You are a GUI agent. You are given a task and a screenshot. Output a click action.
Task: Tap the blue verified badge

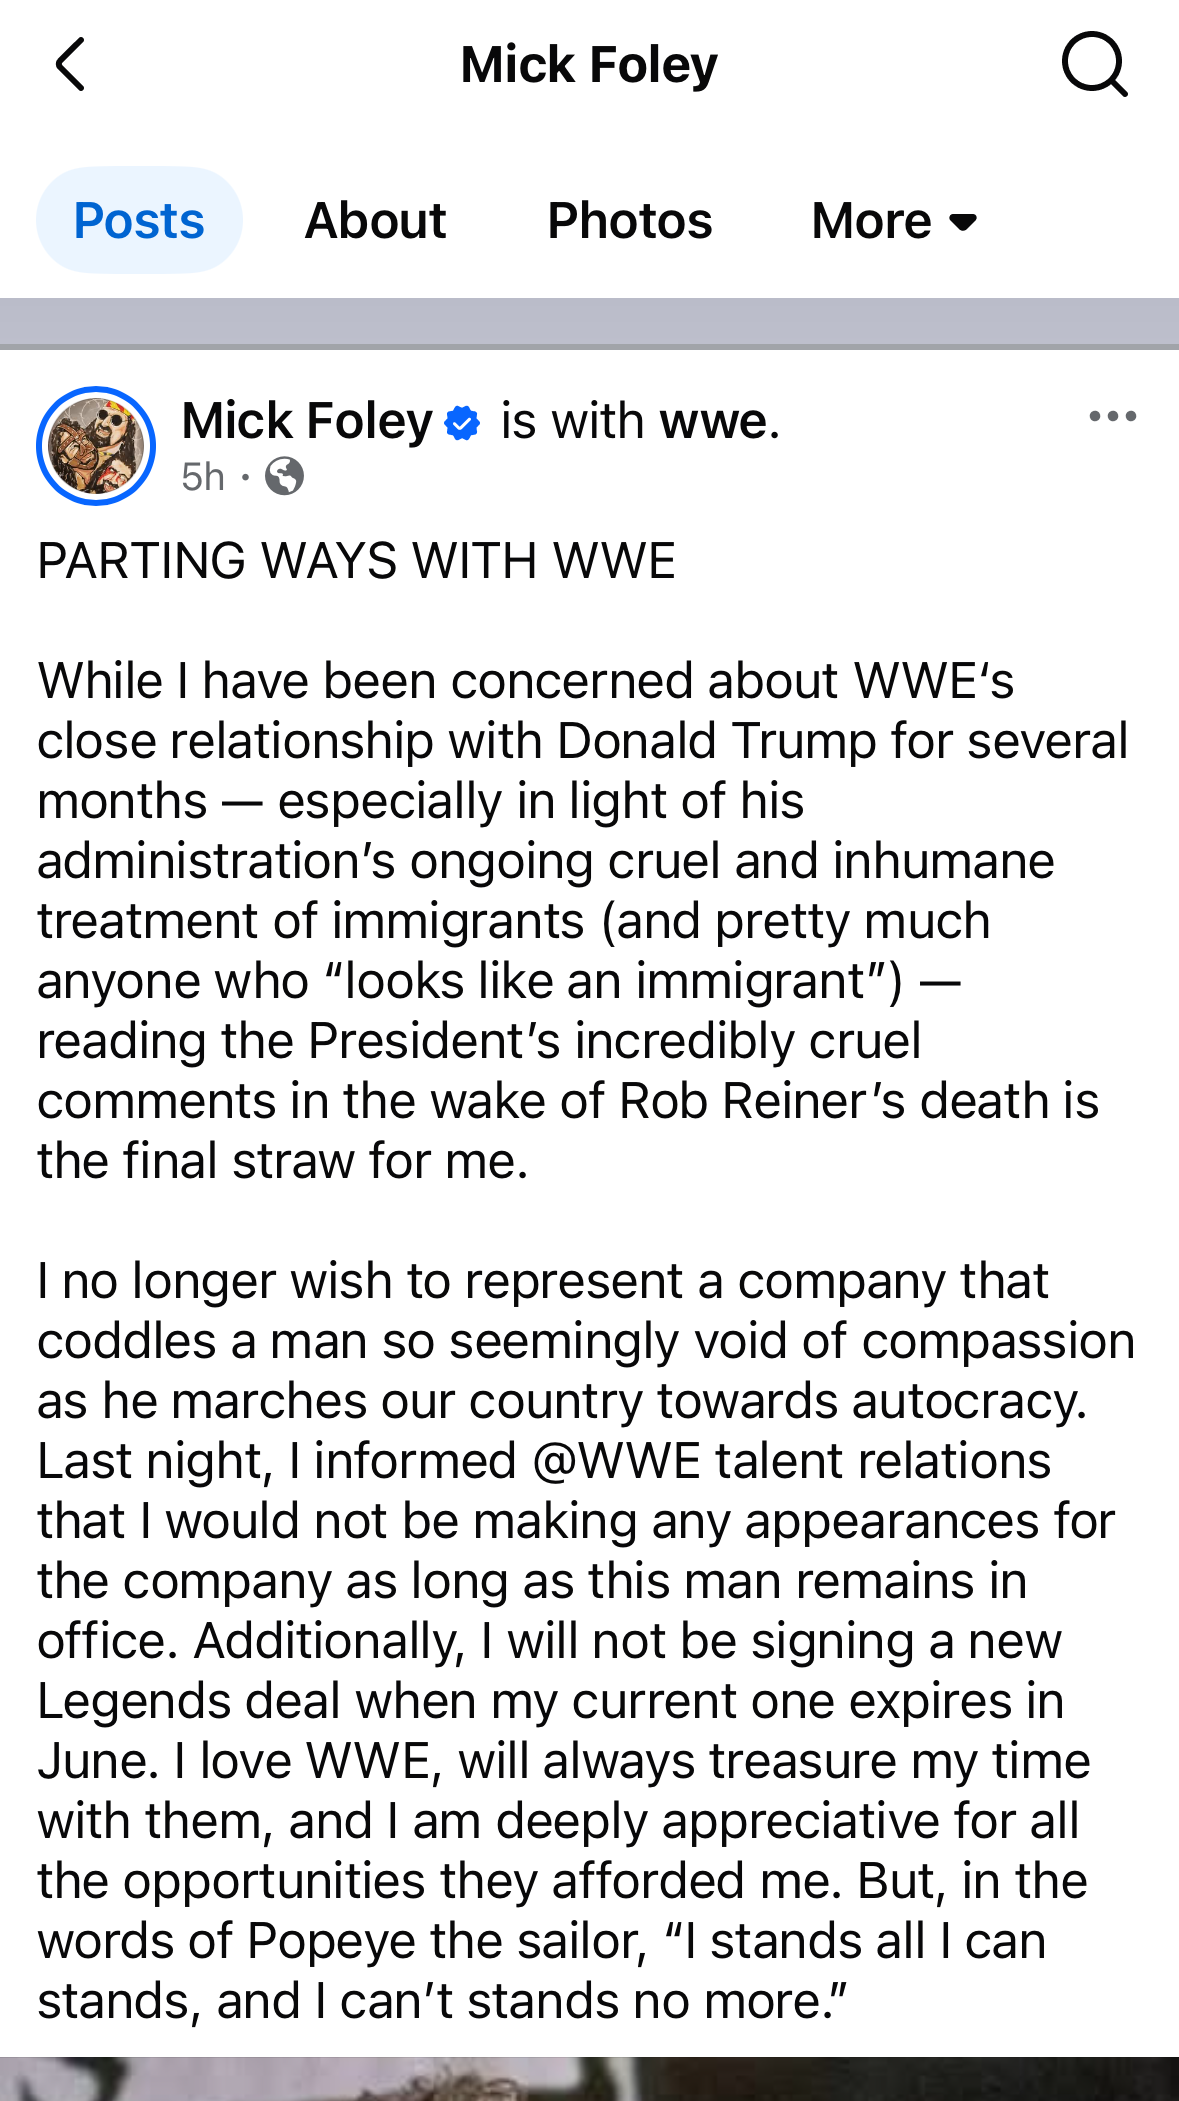click(x=462, y=422)
